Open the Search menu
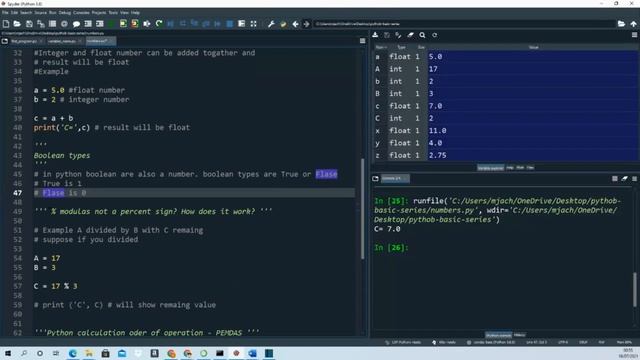This screenshot has width=640, height=360. pos(26,13)
